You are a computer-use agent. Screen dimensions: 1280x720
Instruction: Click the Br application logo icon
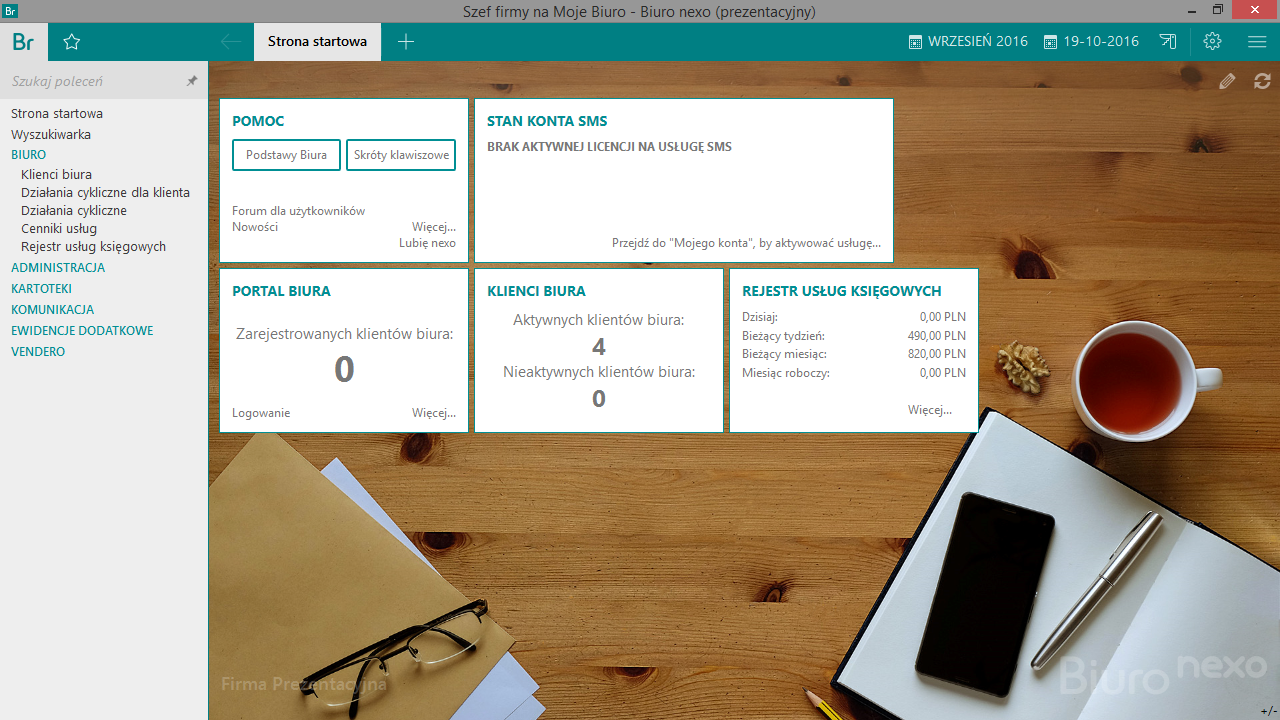click(23, 42)
